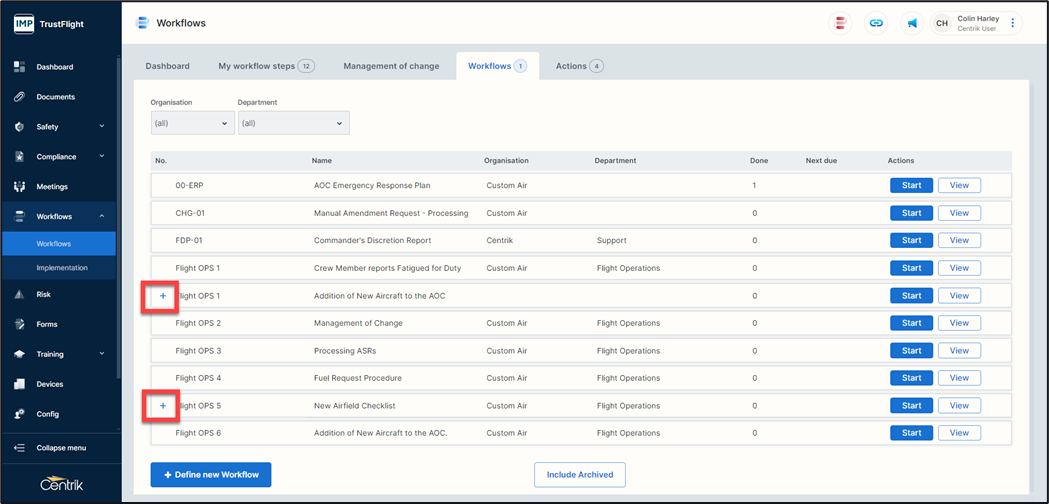Switch to Management of change tab

click(391, 66)
